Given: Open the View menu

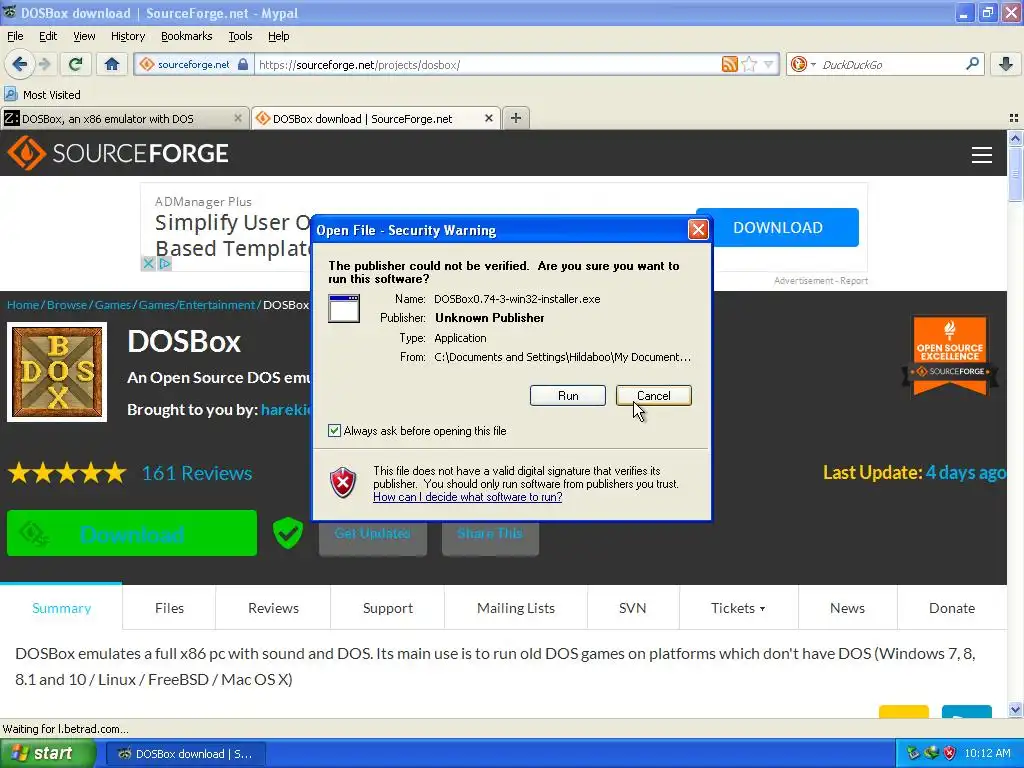Looking at the screenshot, I should (x=84, y=36).
